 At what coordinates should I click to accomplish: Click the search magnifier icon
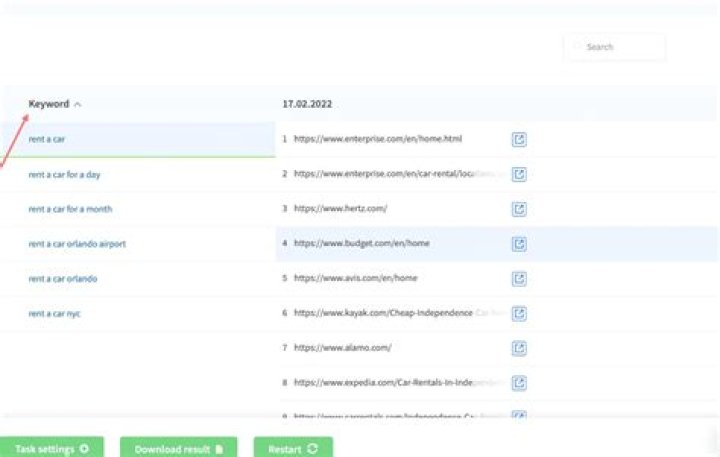tap(577, 46)
